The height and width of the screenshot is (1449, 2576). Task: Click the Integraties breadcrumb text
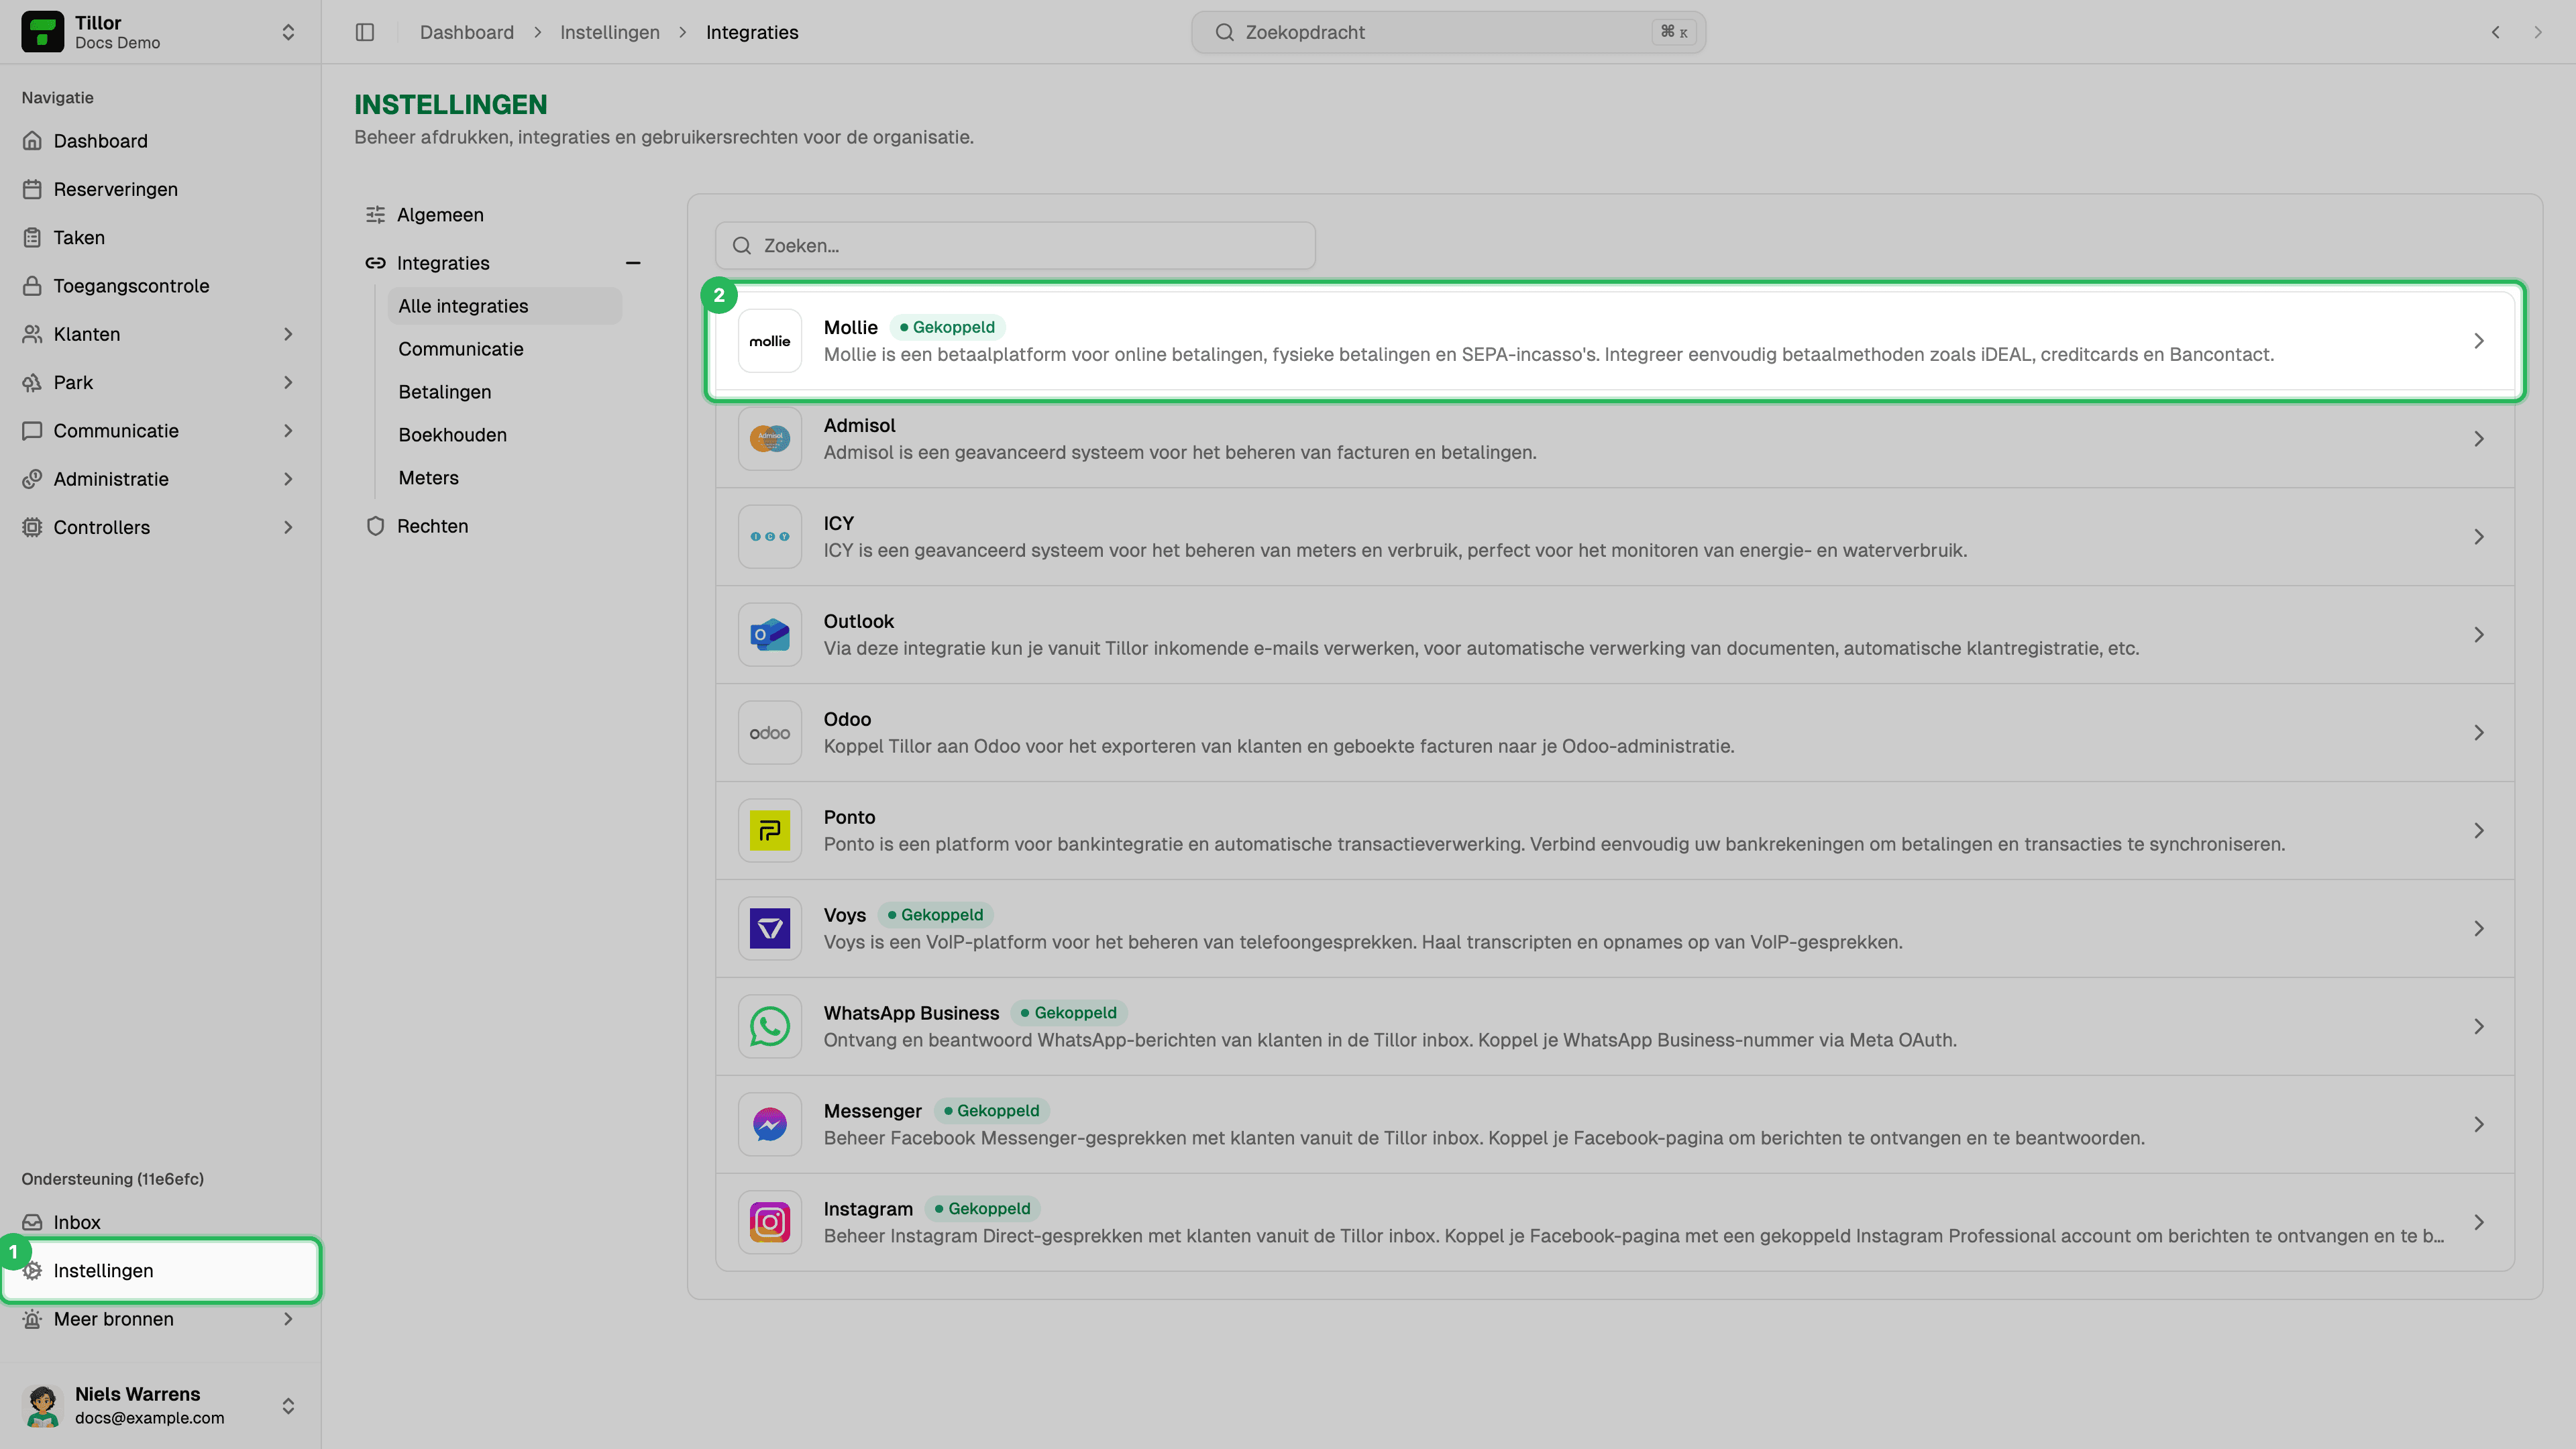click(x=752, y=32)
